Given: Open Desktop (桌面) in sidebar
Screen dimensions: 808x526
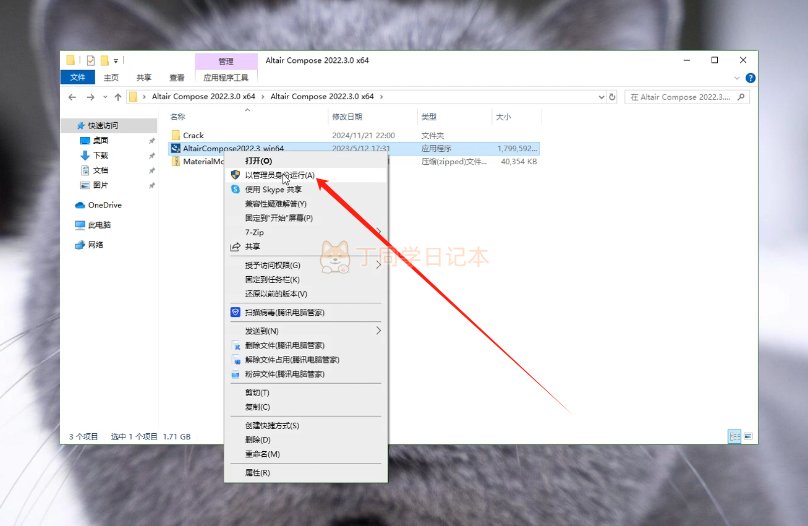Looking at the screenshot, I should 100,141.
